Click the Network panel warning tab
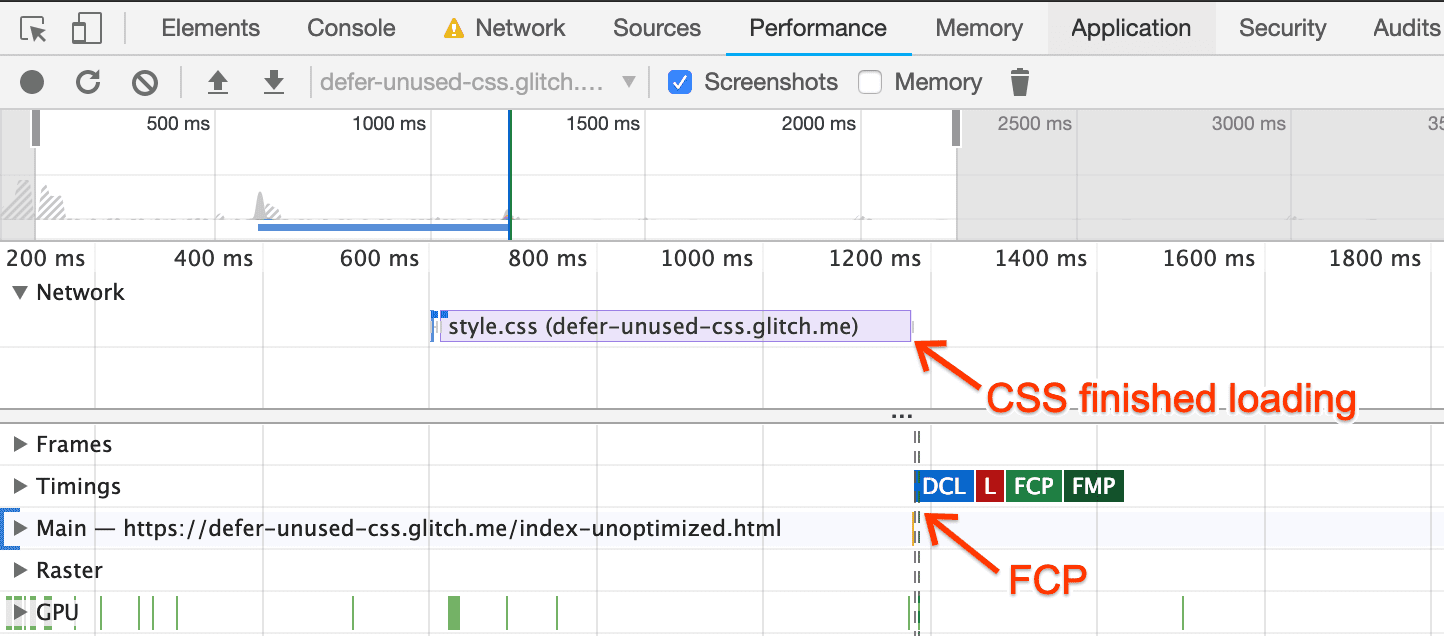Screen dimensions: 1446x636 coord(505,27)
